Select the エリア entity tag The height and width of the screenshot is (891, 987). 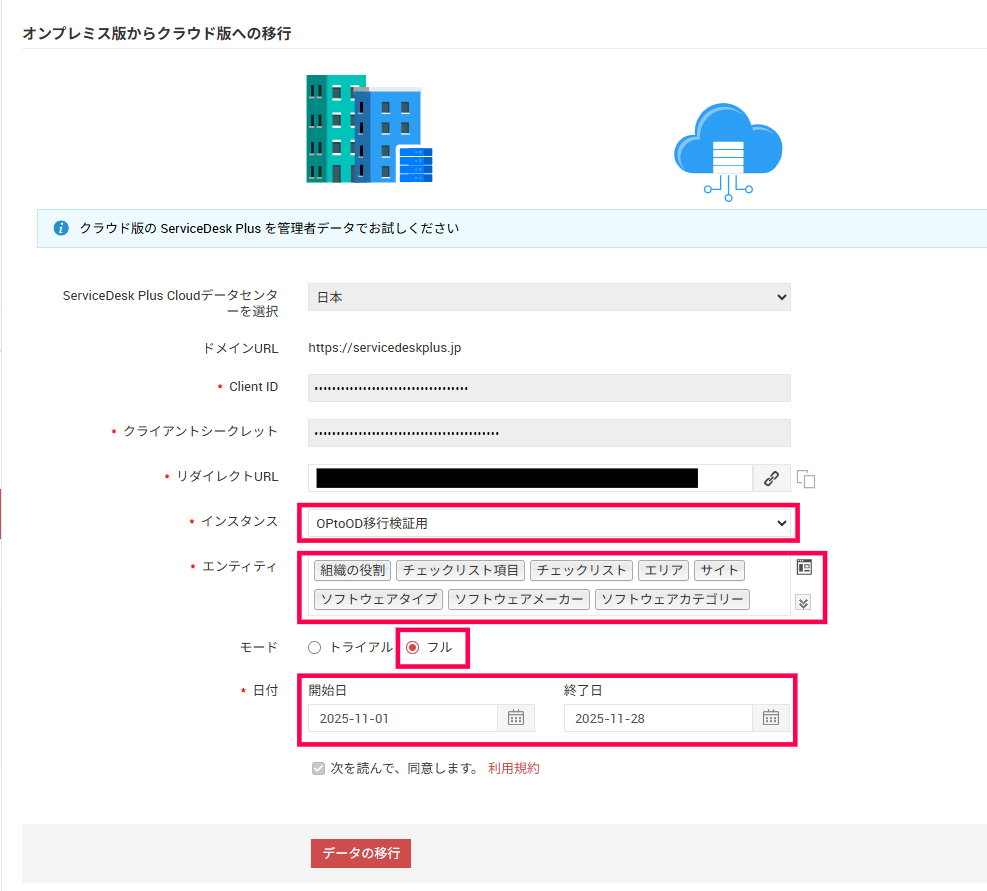click(x=663, y=570)
